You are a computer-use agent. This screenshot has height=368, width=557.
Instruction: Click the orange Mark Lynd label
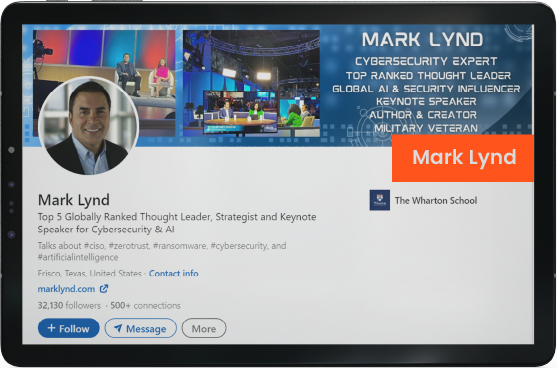coord(463,158)
